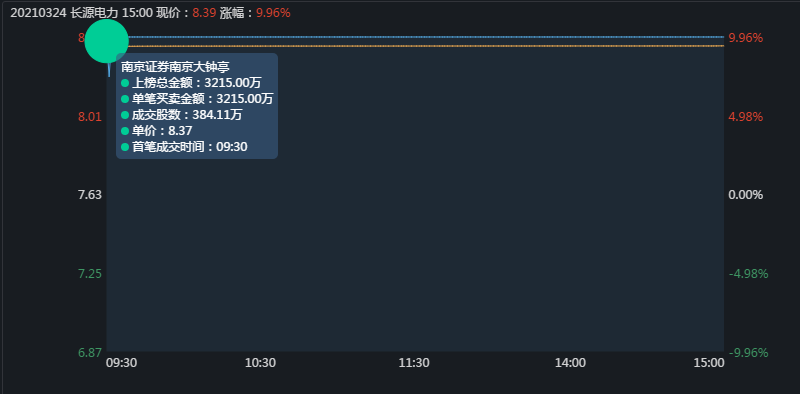Click the -4.98% percentage axis label
Viewport: 800px width, 394px height.
748,274
